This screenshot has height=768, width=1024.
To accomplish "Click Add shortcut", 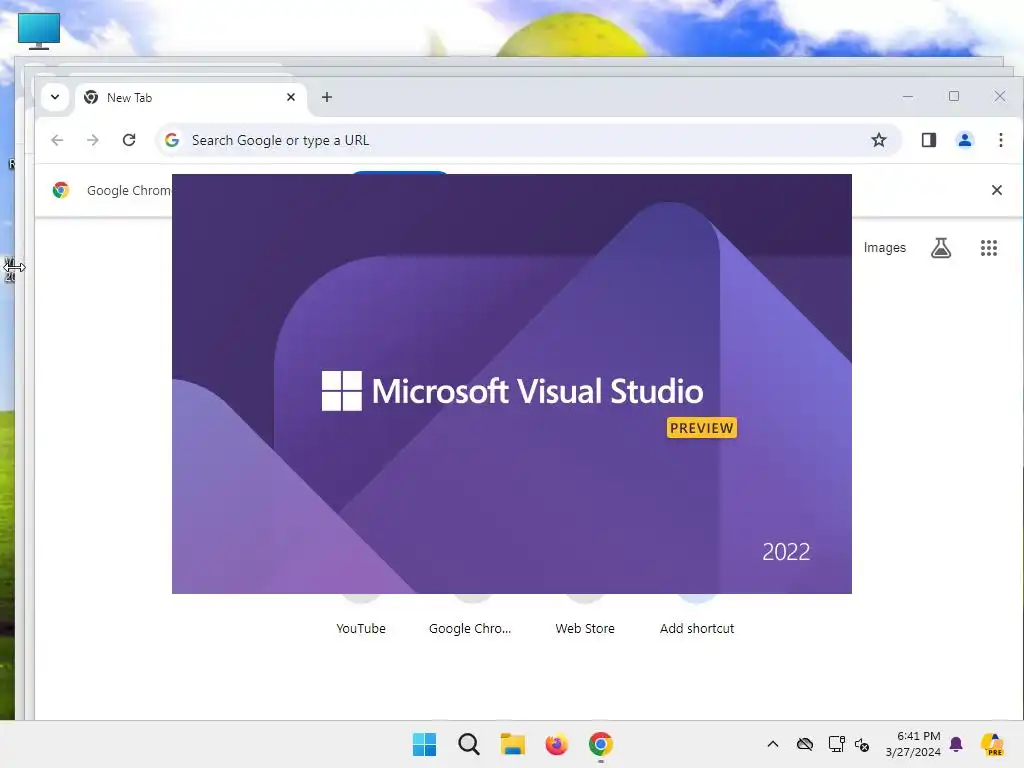I will pos(697,628).
